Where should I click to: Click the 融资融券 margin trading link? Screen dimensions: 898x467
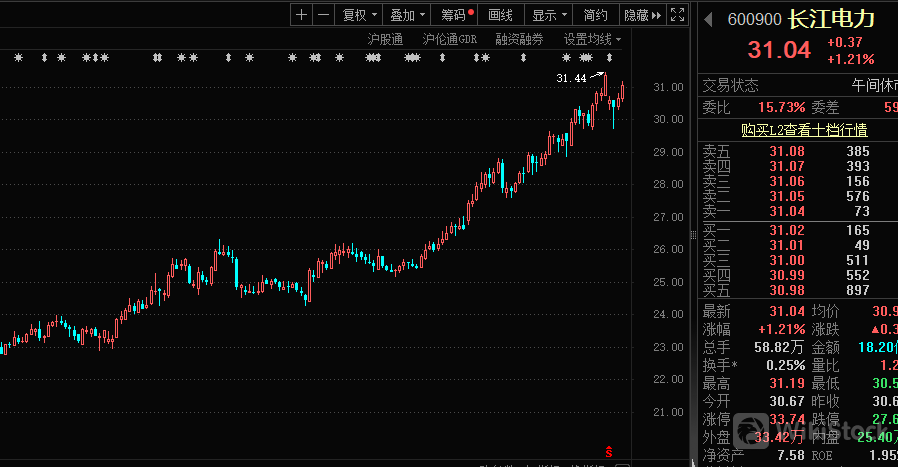point(519,39)
